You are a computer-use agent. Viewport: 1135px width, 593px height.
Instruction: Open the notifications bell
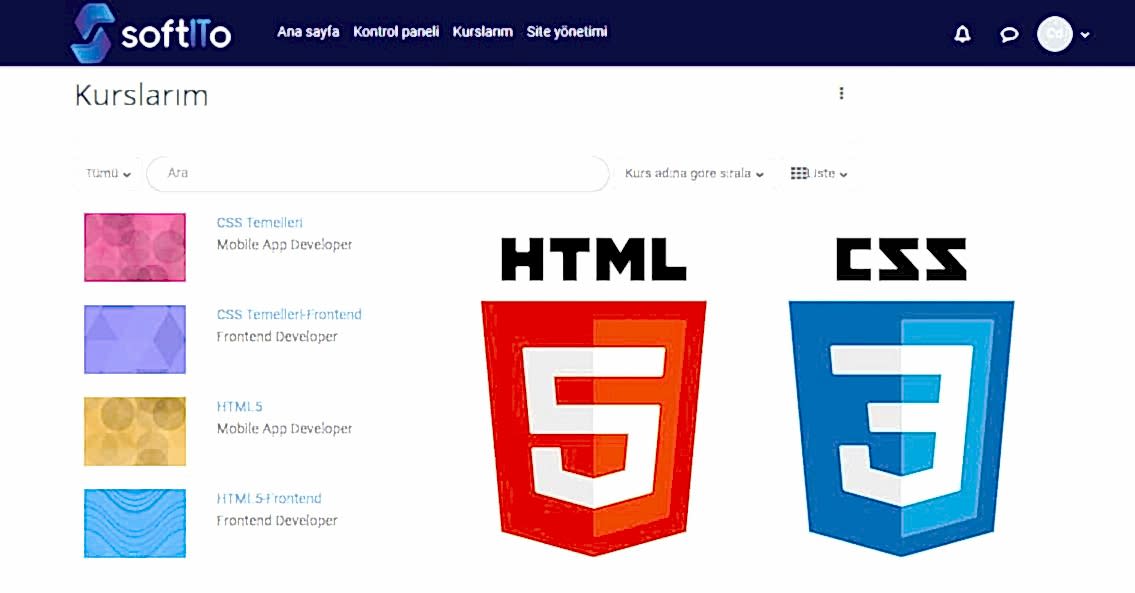click(x=961, y=33)
